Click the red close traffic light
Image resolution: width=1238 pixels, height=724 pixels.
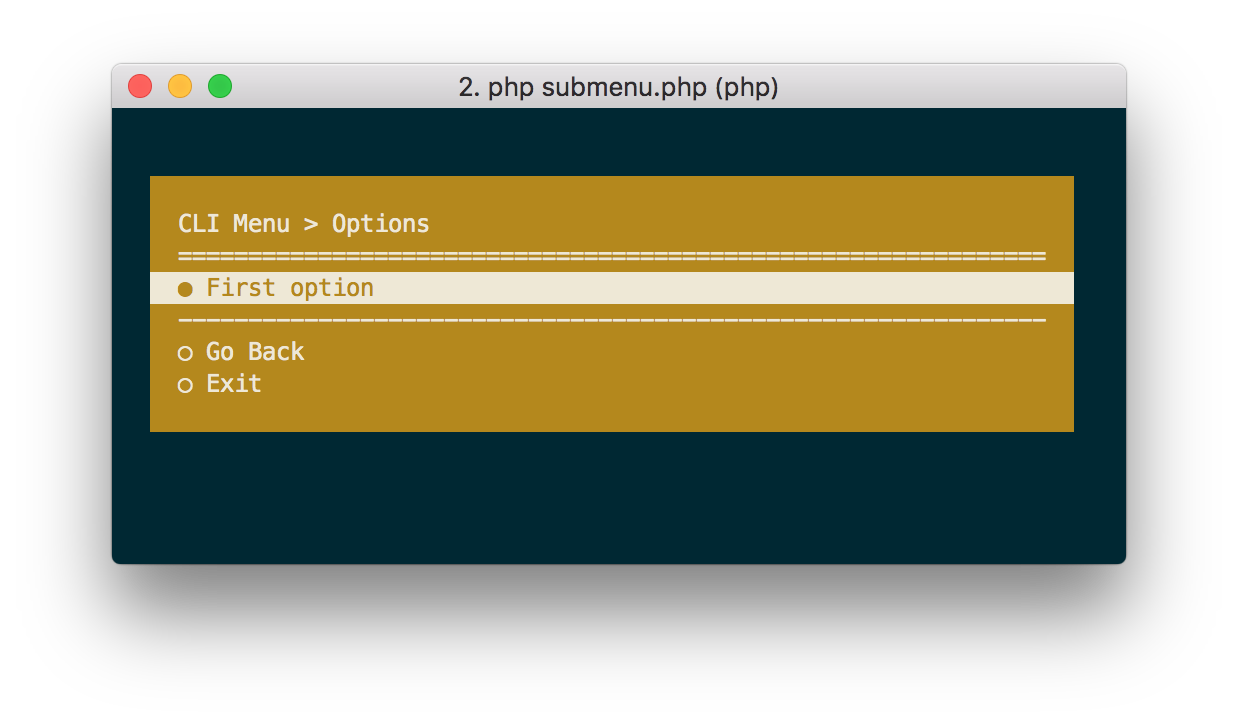coord(140,87)
